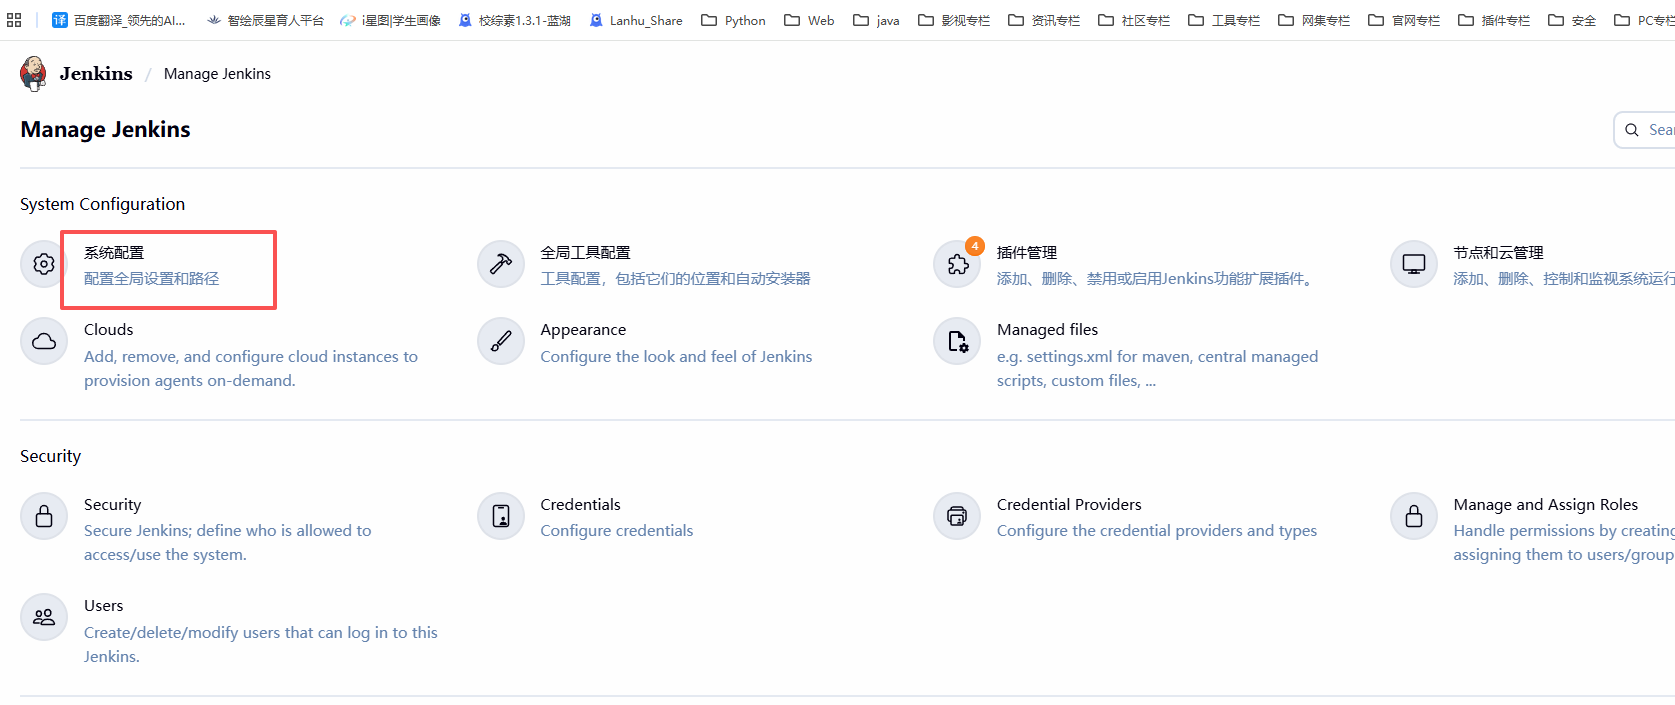Open 插件管理 plugin manager link
1675x705 pixels.
coord(1027,253)
